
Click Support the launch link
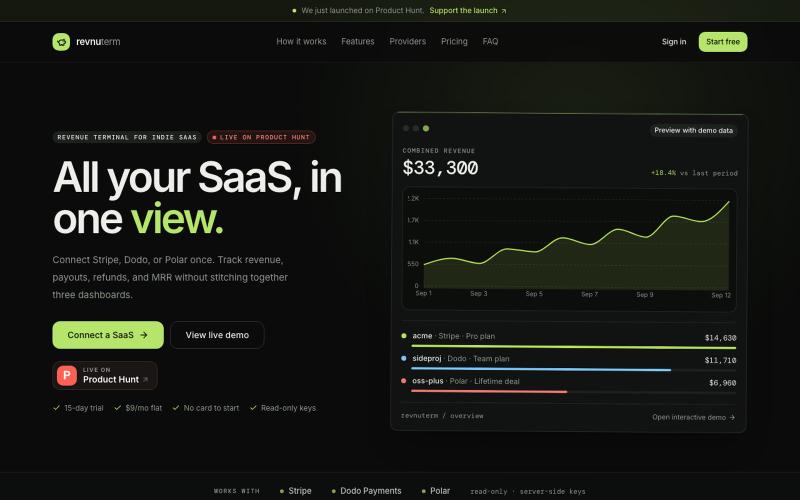click(x=467, y=11)
